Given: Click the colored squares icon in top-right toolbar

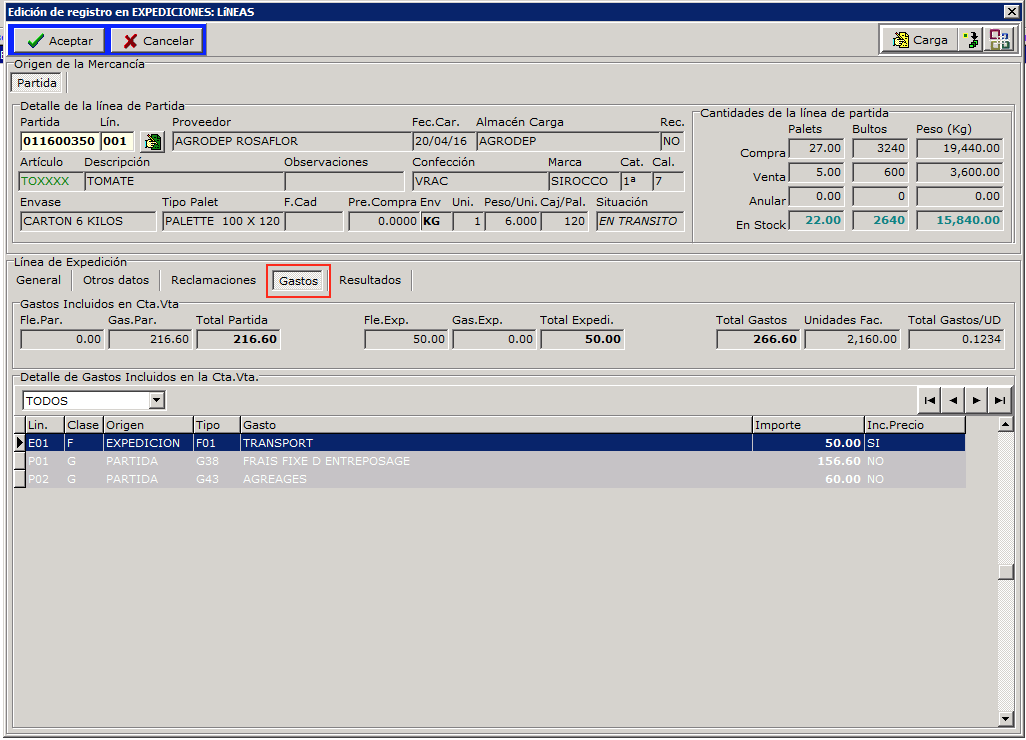Looking at the screenshot, I should pyautogui.click(x=999, y=40).
